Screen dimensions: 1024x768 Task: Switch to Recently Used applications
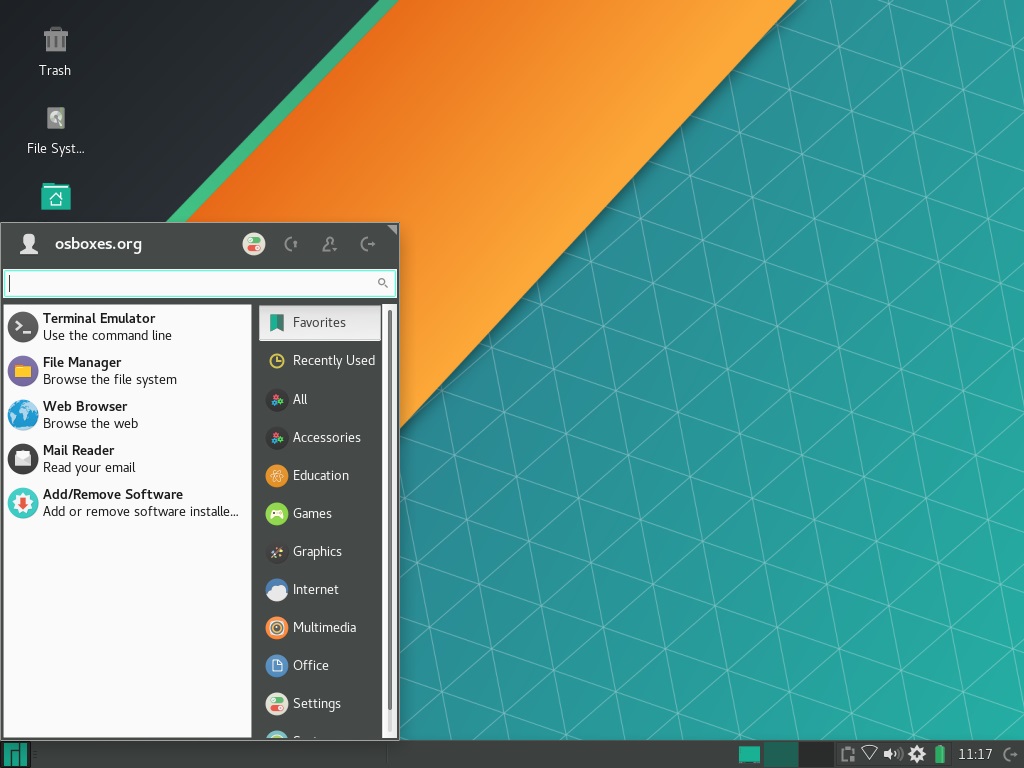(333, 361)
